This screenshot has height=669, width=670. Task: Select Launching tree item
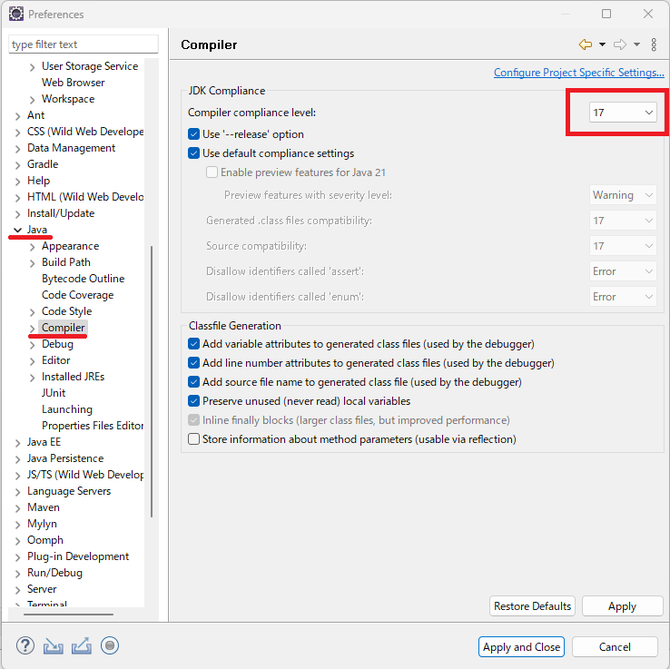(x=67, y=409)
